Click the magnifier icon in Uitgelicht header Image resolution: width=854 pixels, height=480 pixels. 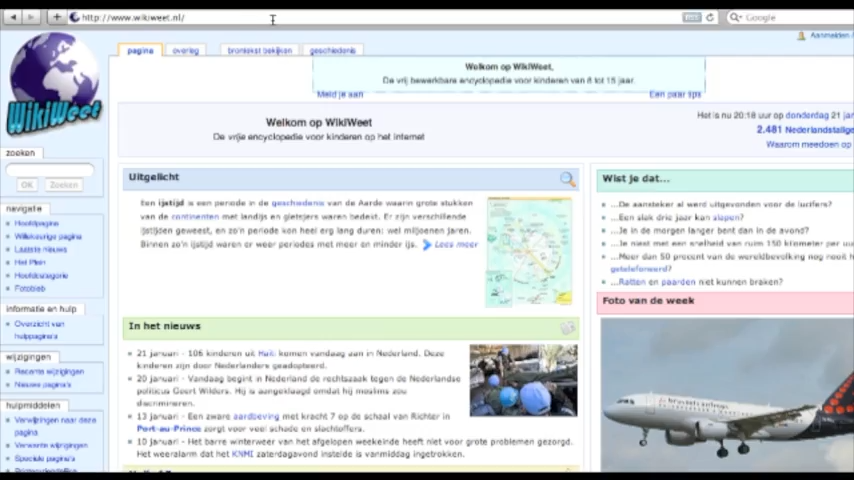568,179
